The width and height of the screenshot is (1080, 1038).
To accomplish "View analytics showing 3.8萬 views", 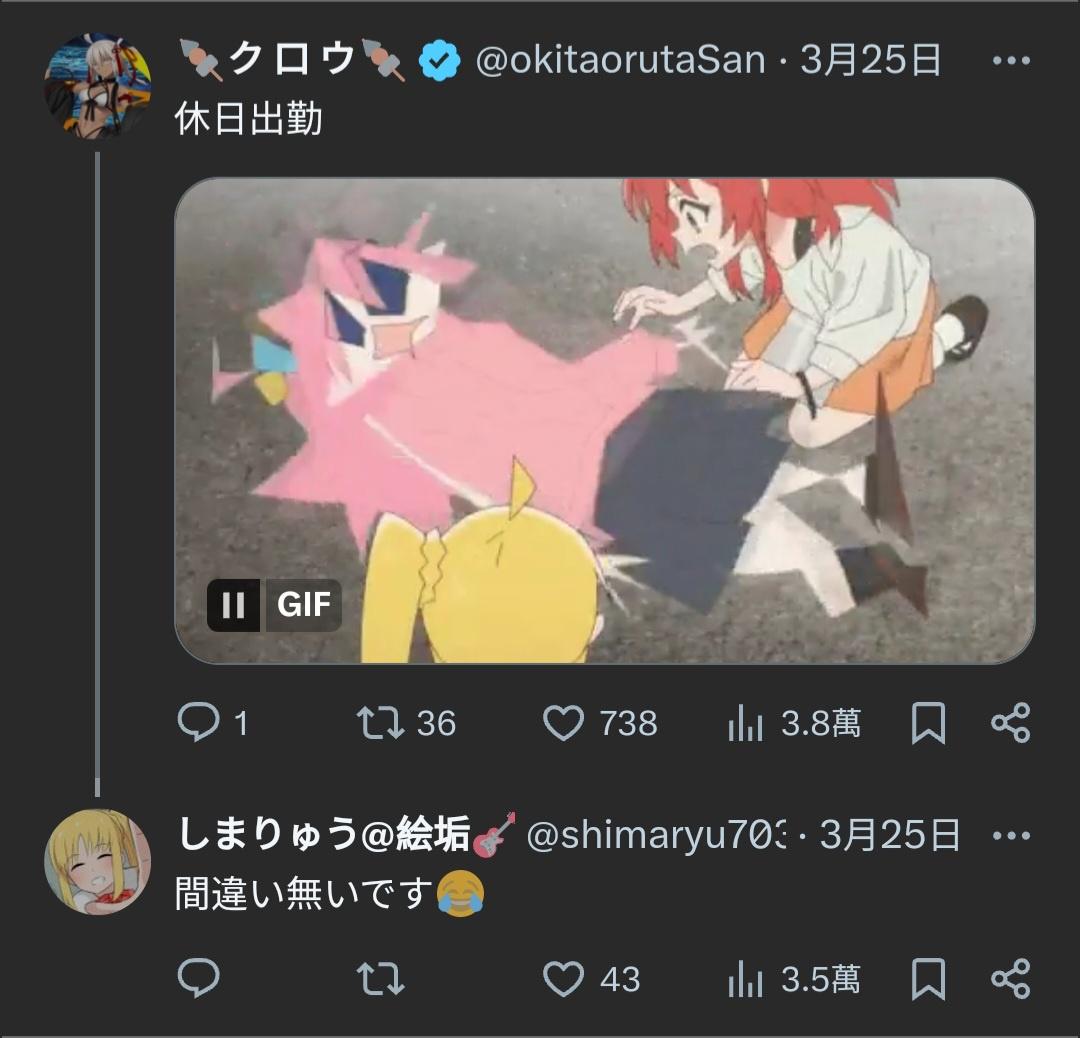I will [x=746, y=722].
